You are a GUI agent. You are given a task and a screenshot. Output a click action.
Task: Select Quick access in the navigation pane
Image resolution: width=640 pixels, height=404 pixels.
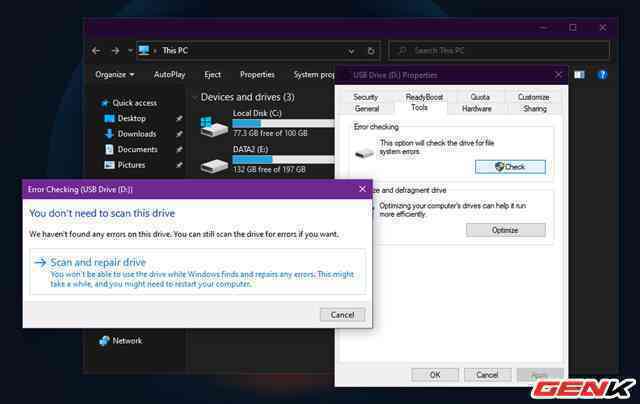(134, 103)
